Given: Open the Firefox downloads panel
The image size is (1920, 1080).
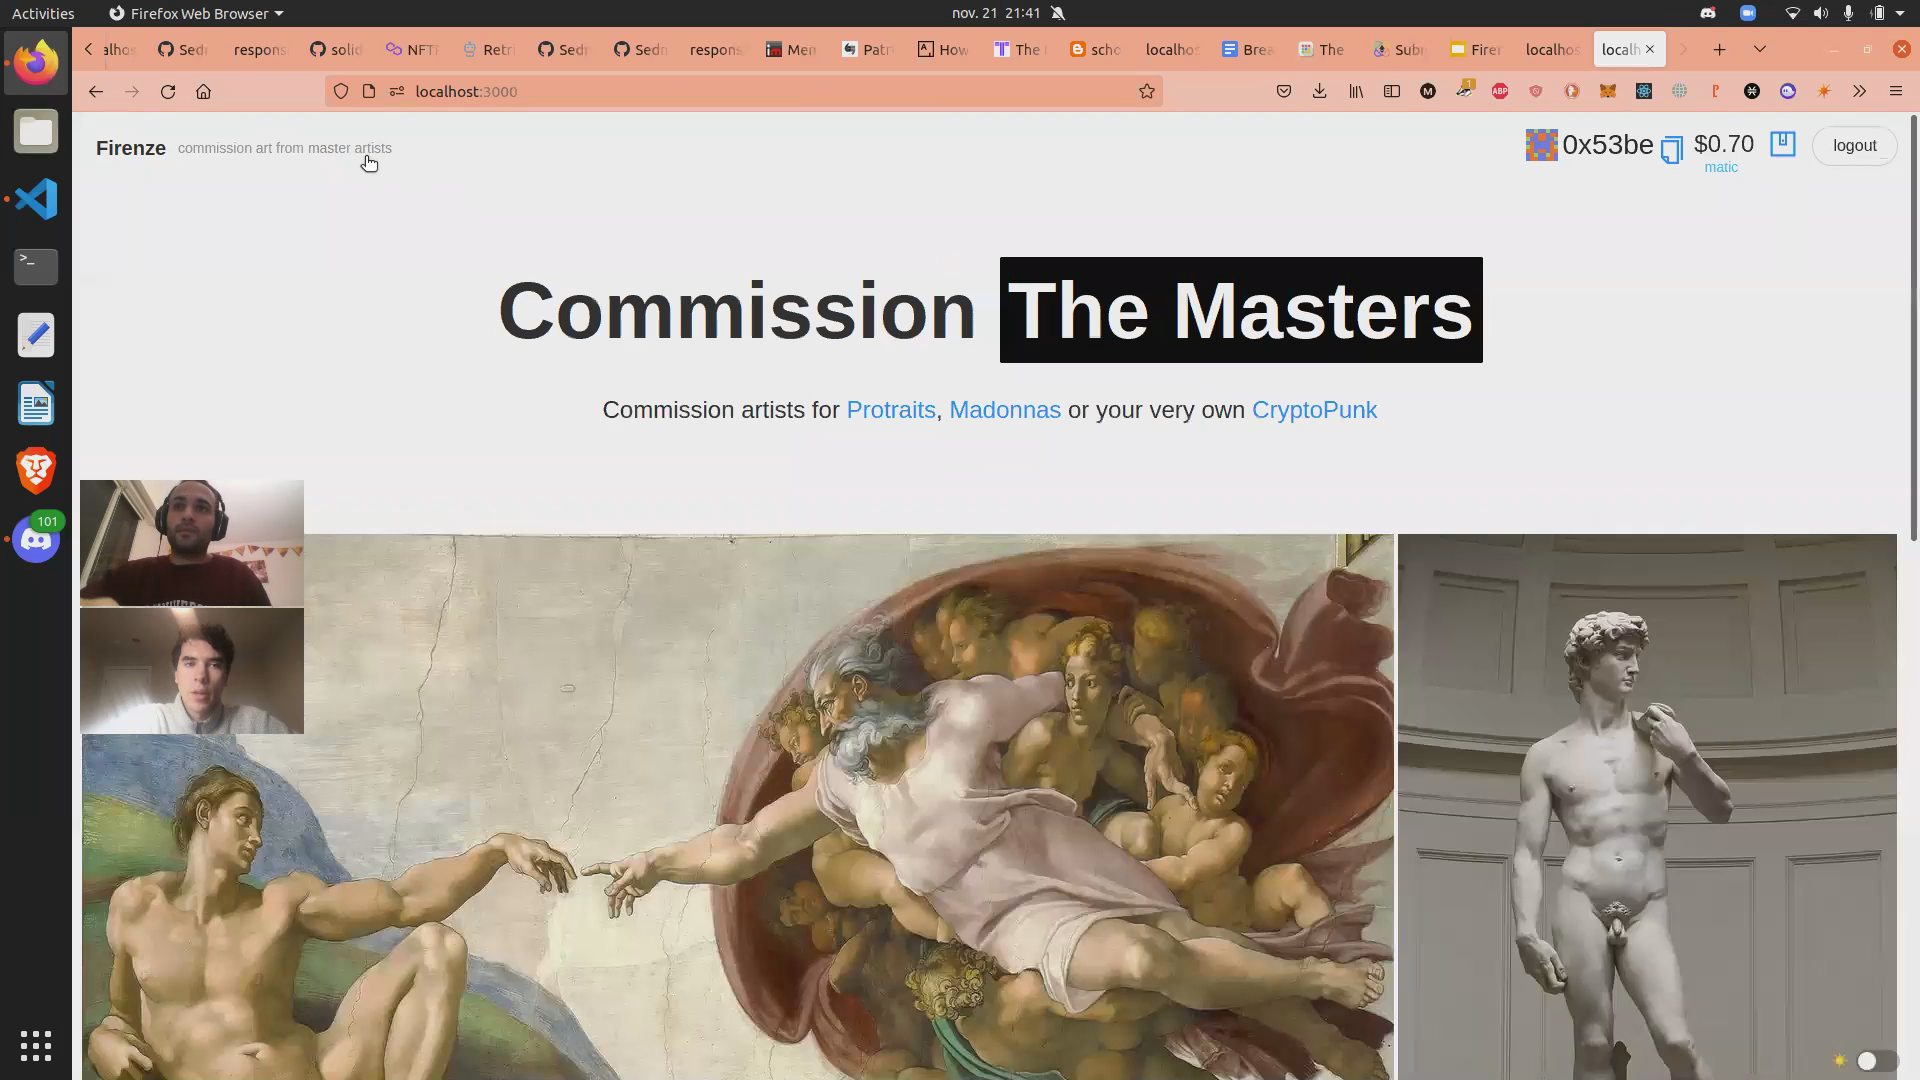Looking at the screenshot, I should 1320,91.
